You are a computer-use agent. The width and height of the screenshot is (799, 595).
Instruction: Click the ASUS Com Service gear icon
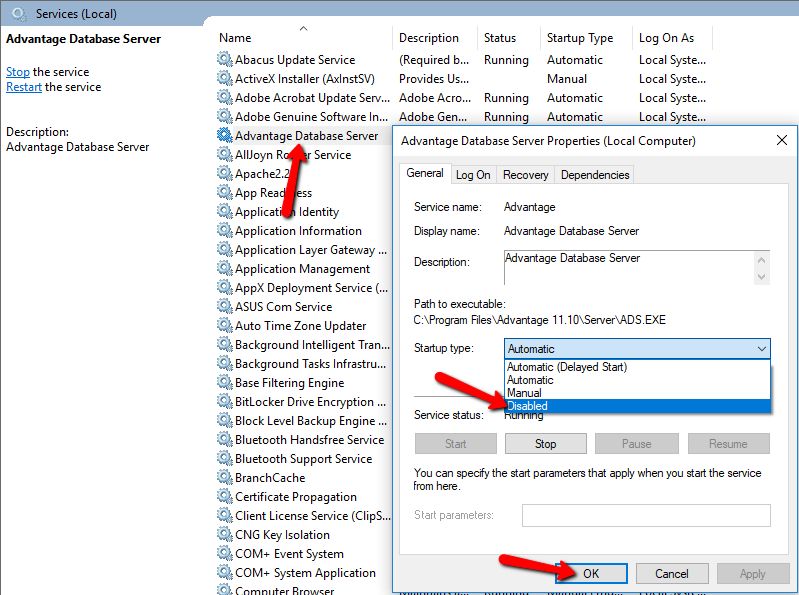224,306
